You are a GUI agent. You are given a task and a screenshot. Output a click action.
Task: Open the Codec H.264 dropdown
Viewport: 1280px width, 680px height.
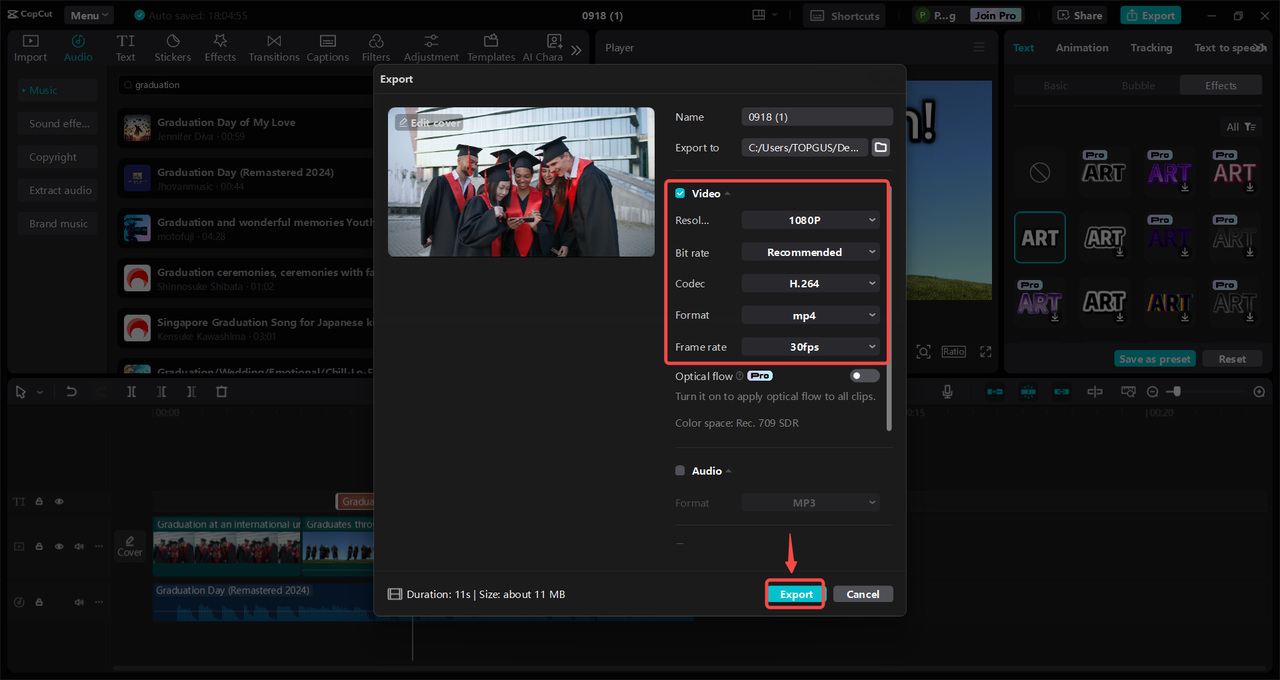coord(811,284)
